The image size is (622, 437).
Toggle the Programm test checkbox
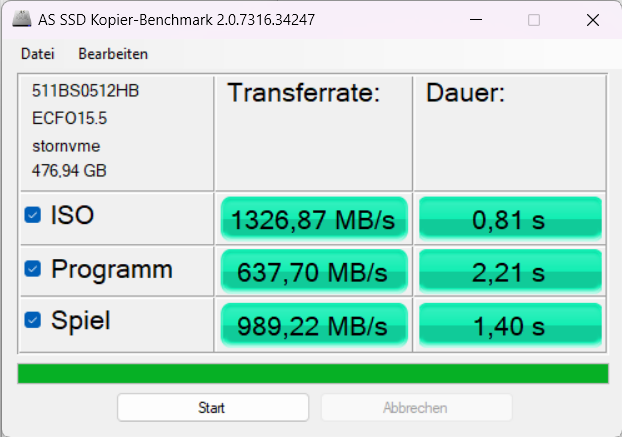tap(33, 268)
